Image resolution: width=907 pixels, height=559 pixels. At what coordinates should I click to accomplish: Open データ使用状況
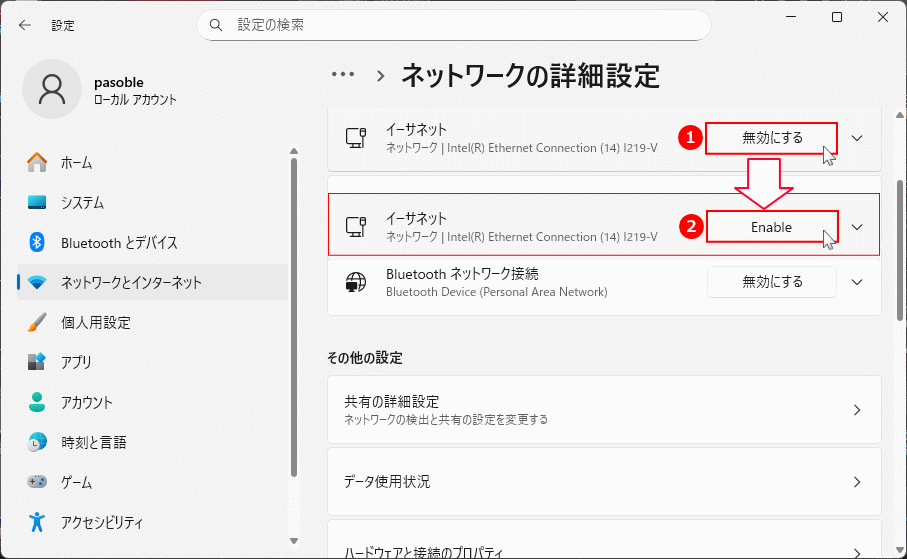(604, 481)
